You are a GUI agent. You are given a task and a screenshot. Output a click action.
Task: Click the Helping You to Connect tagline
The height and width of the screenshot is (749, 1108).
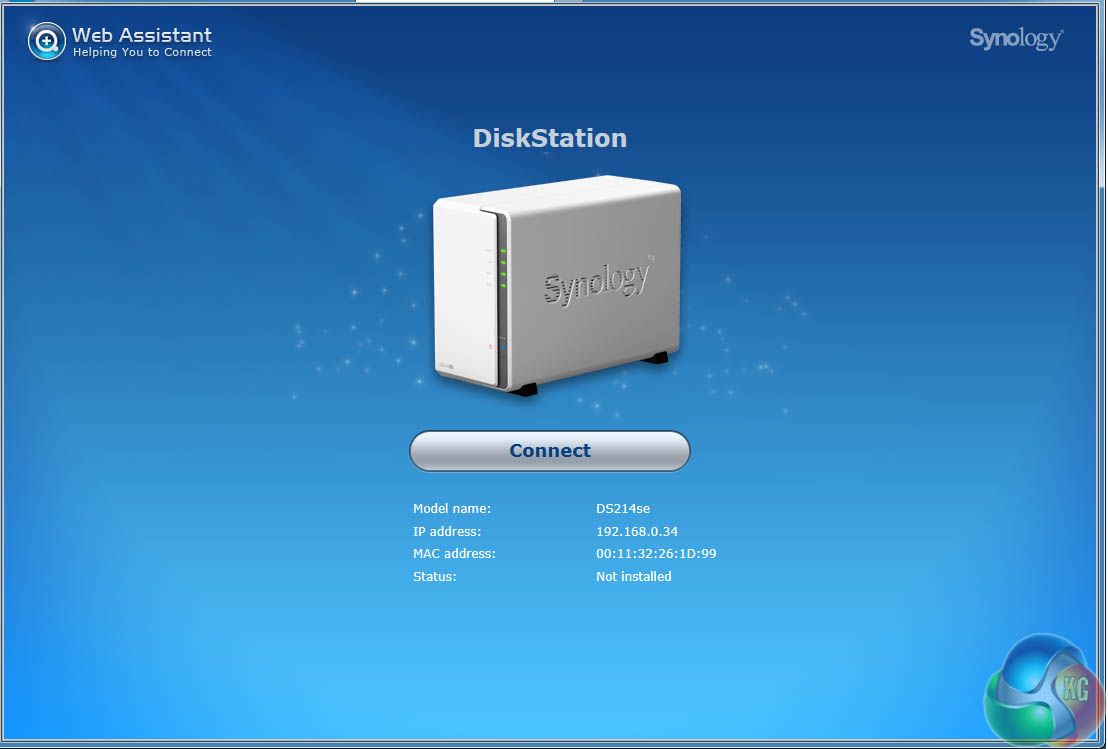click(142, 52)
